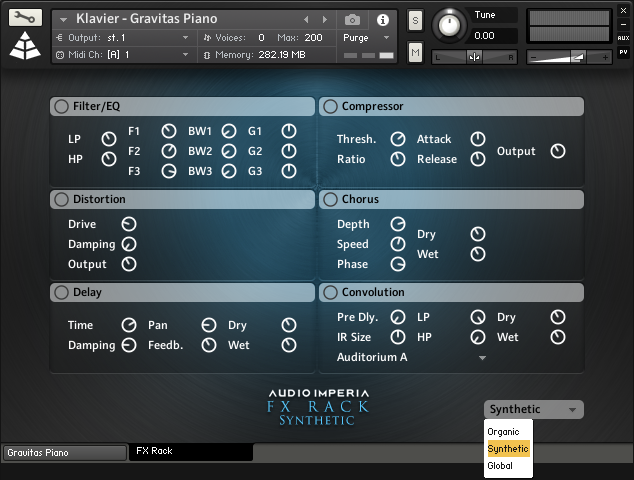Click the Audio Imperia pyramid logo
The image size is (634, 480).
(x=25, y=45)
